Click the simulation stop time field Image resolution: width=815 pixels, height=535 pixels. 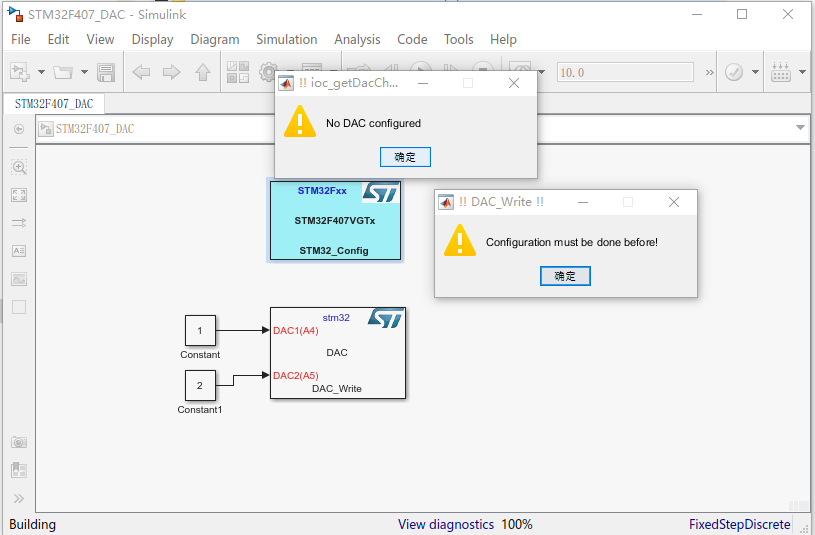coord(625,72)
